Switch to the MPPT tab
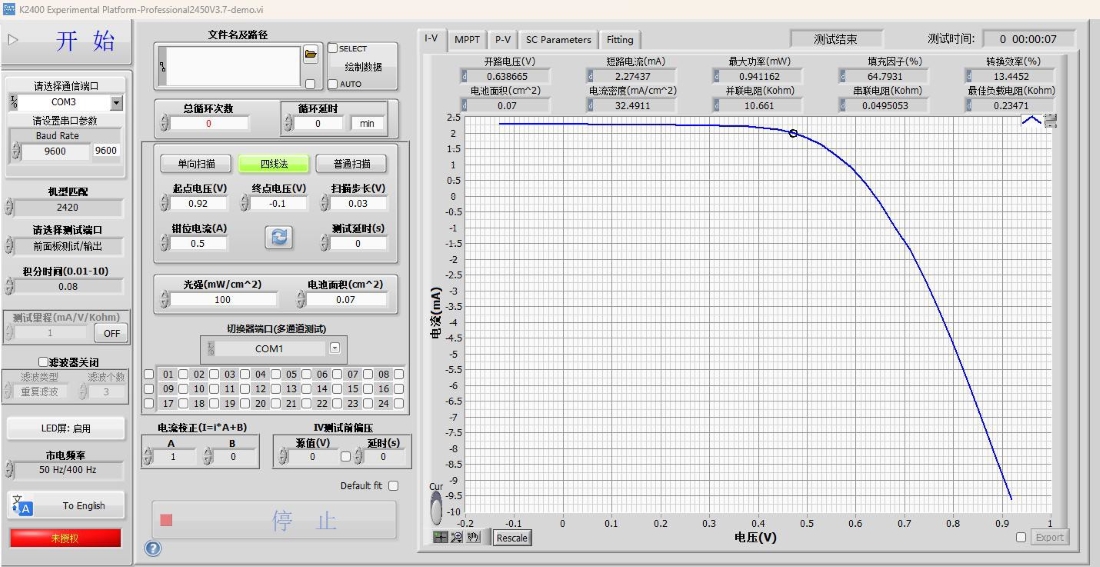The width and height of the screenshot is (1100, 567). (467, 40)
